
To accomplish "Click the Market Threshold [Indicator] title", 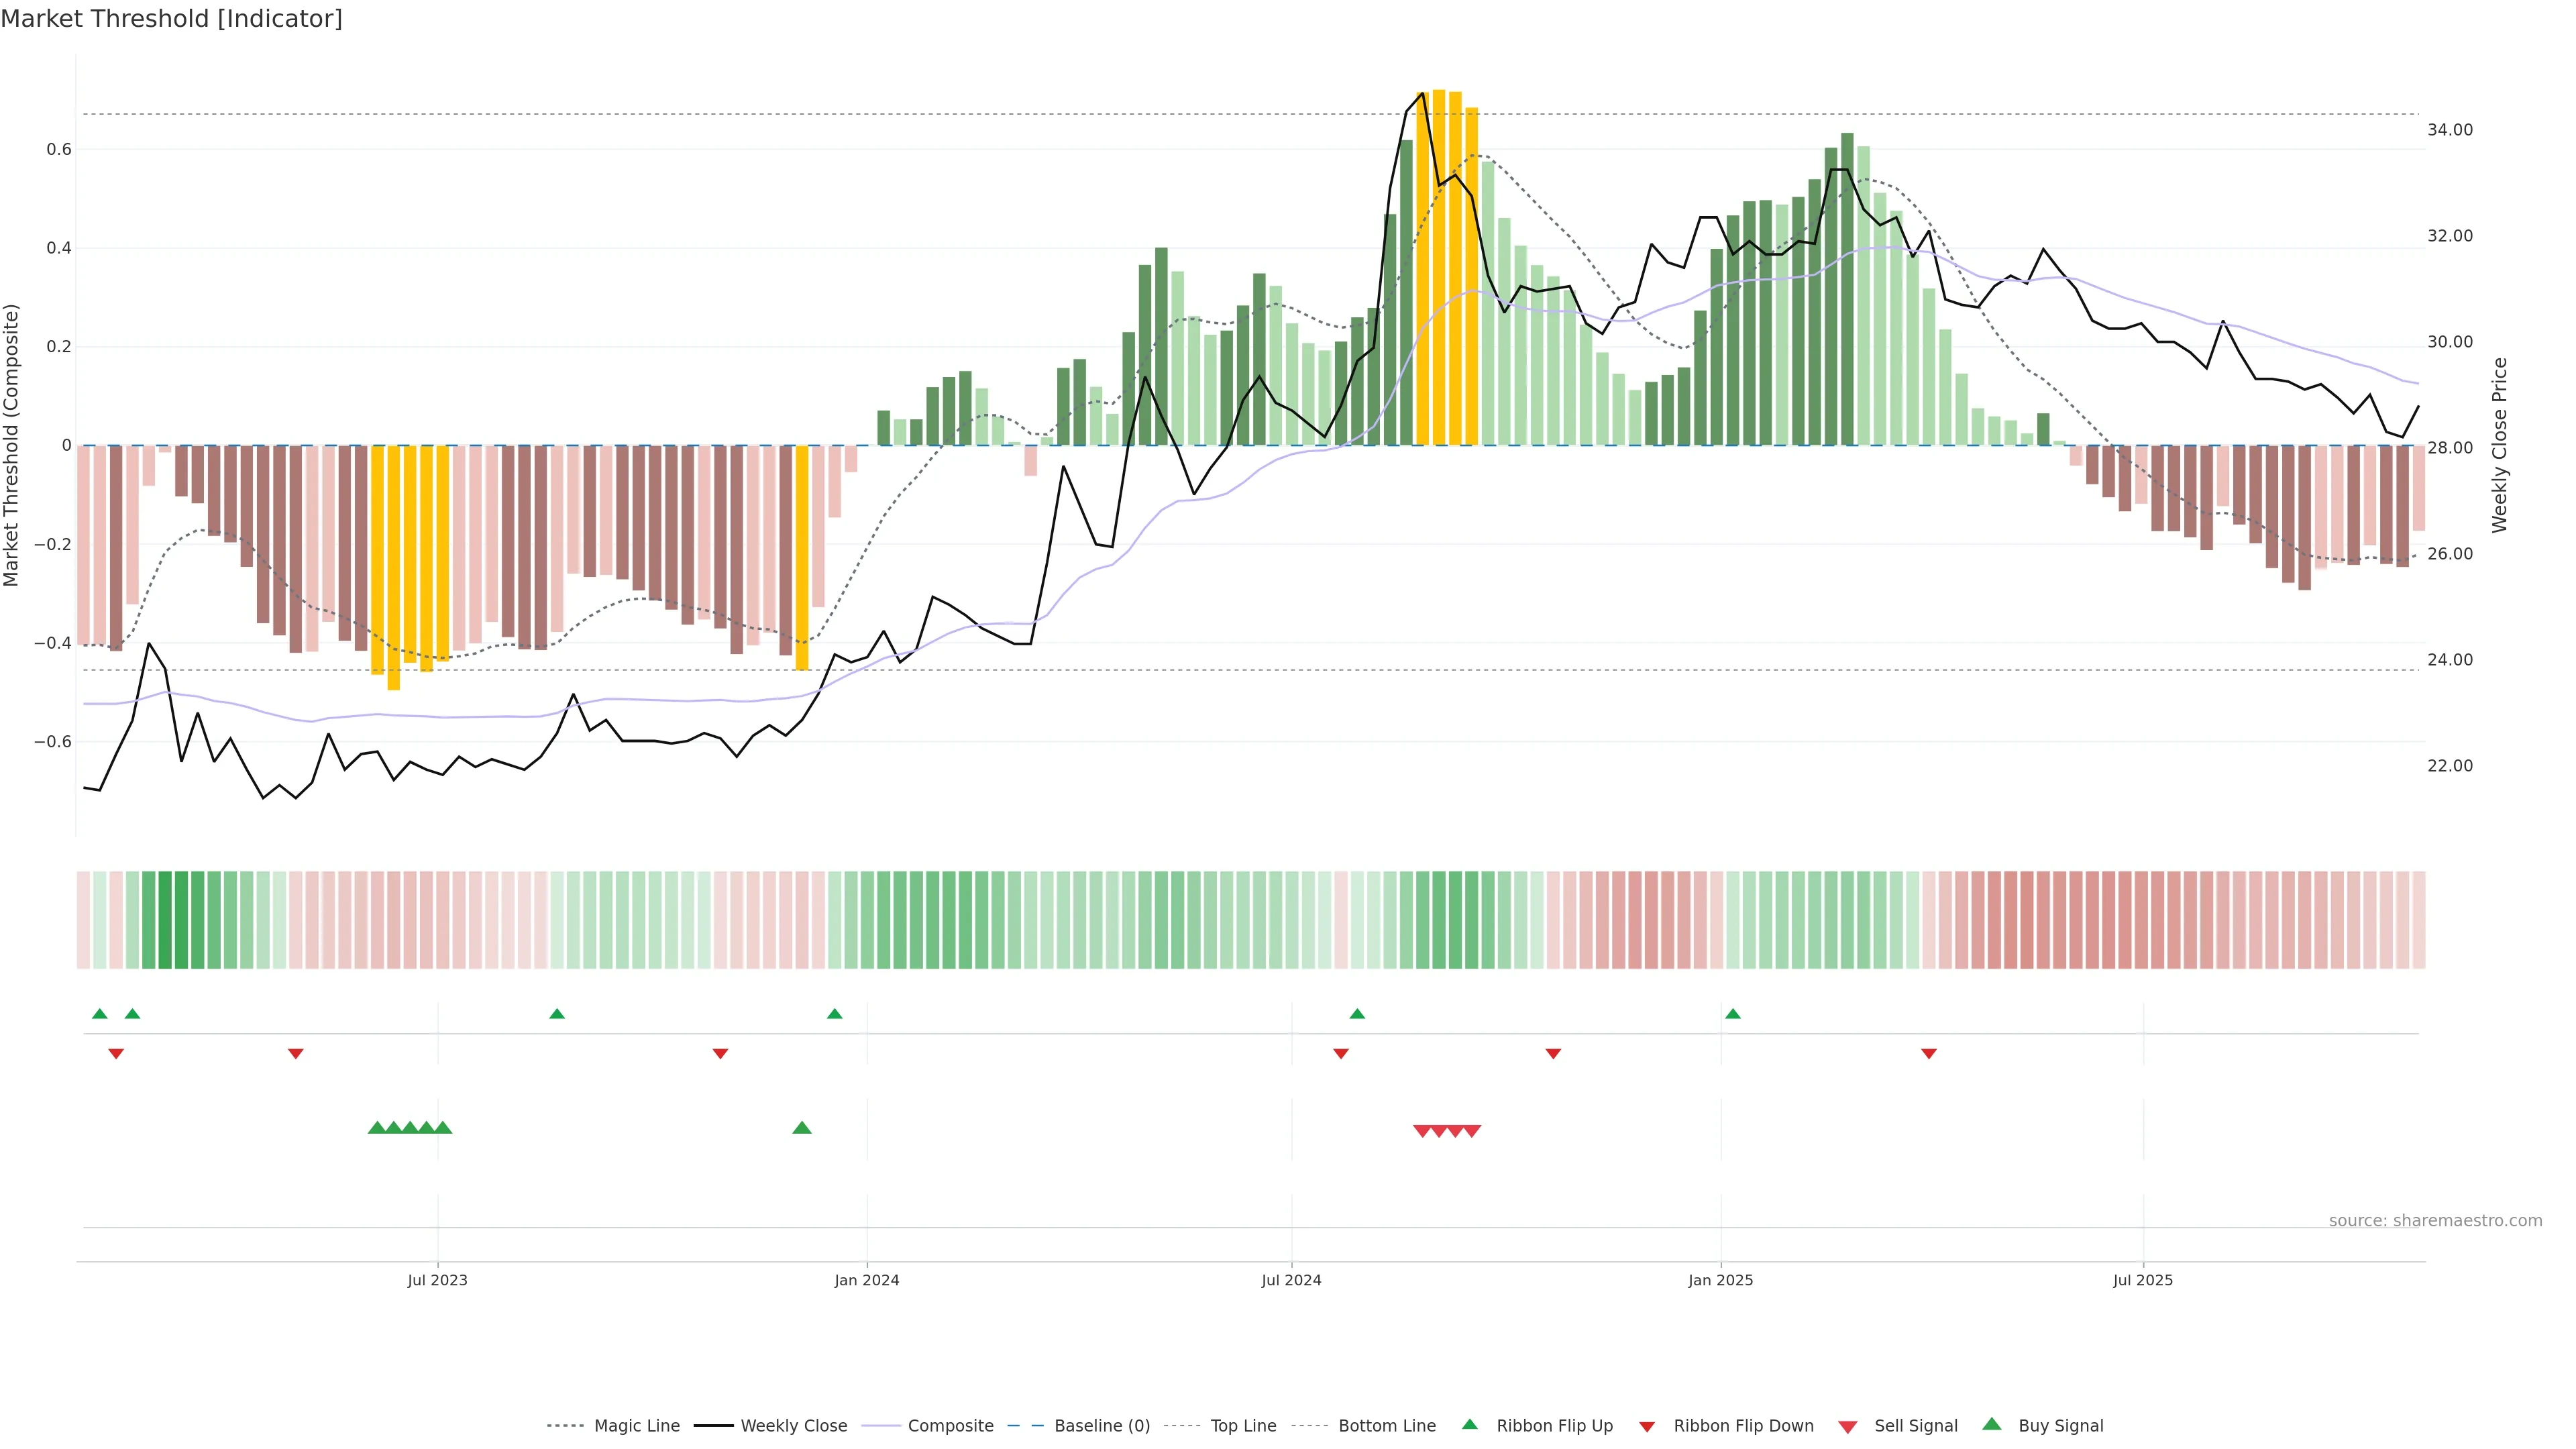I will [171, 19].
